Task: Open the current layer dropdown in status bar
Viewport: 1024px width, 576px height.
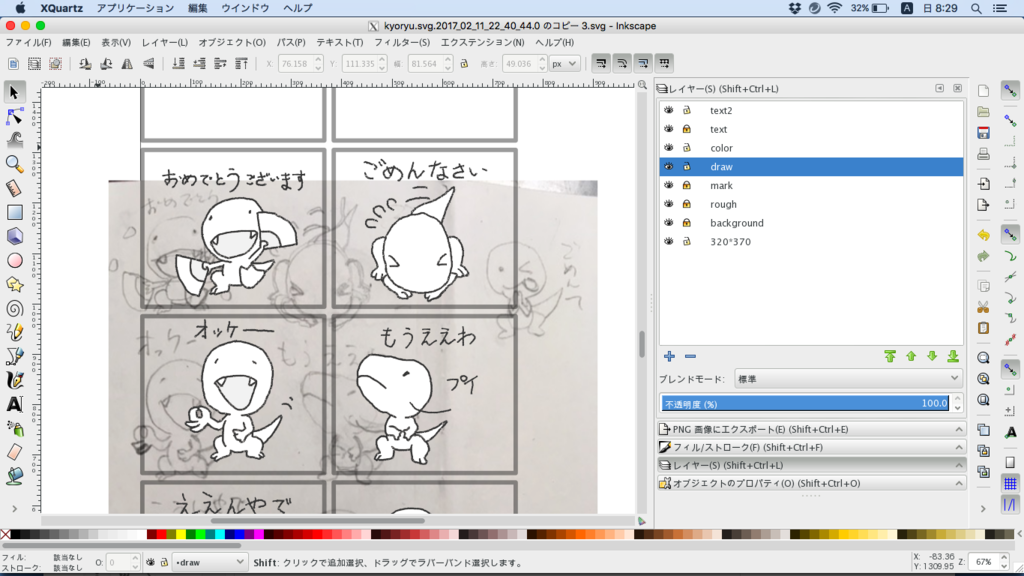Action: click(209, 562)
